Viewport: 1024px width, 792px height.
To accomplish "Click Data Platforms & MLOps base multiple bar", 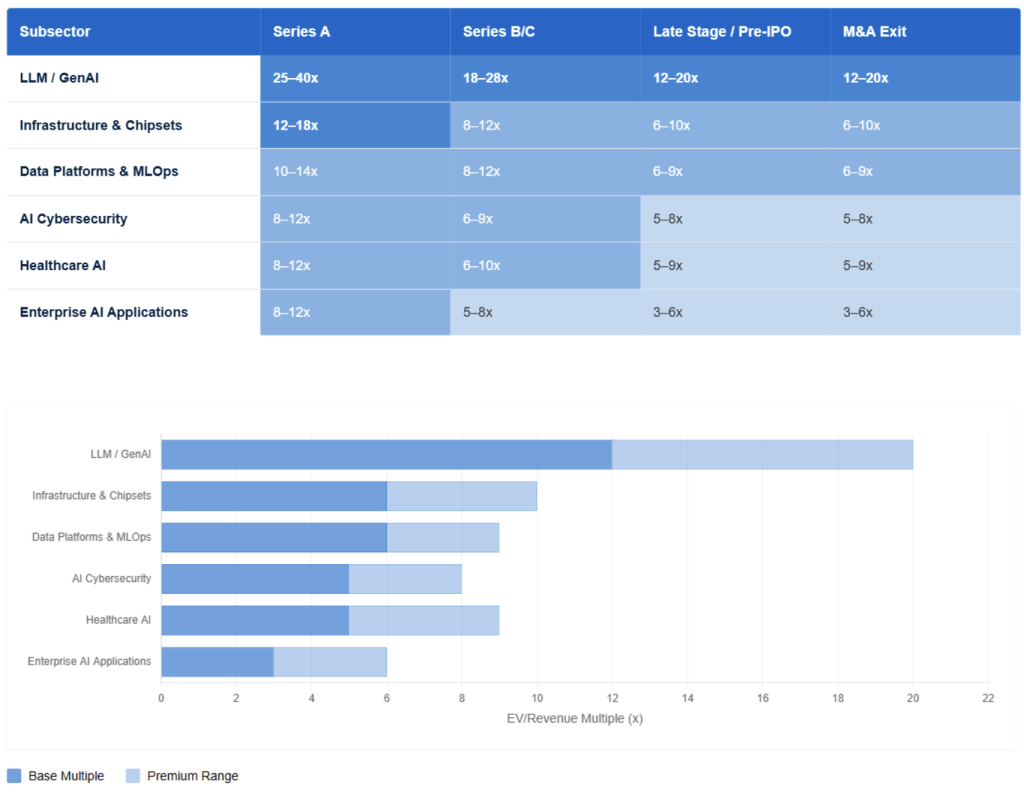I will click(274, 537).
